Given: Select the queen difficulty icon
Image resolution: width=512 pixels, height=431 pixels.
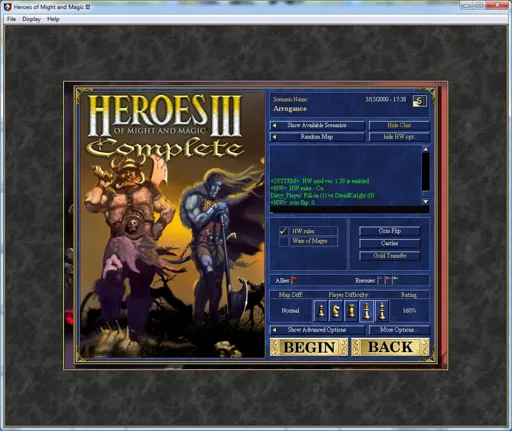Looking at the screenshot, I should click(366, 311).
